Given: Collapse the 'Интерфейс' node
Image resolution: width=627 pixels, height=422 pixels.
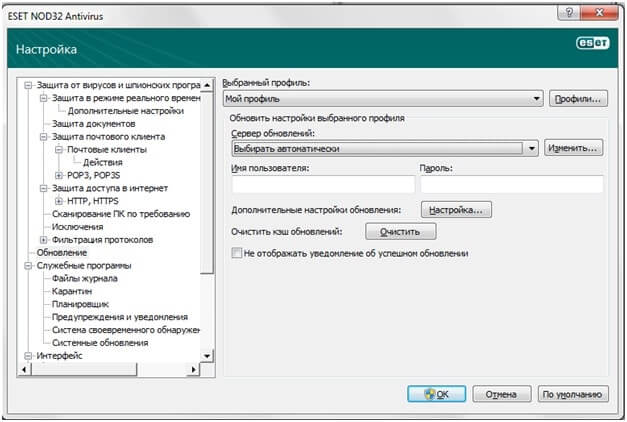Looking at the screenshot, I should pos(28,356).
